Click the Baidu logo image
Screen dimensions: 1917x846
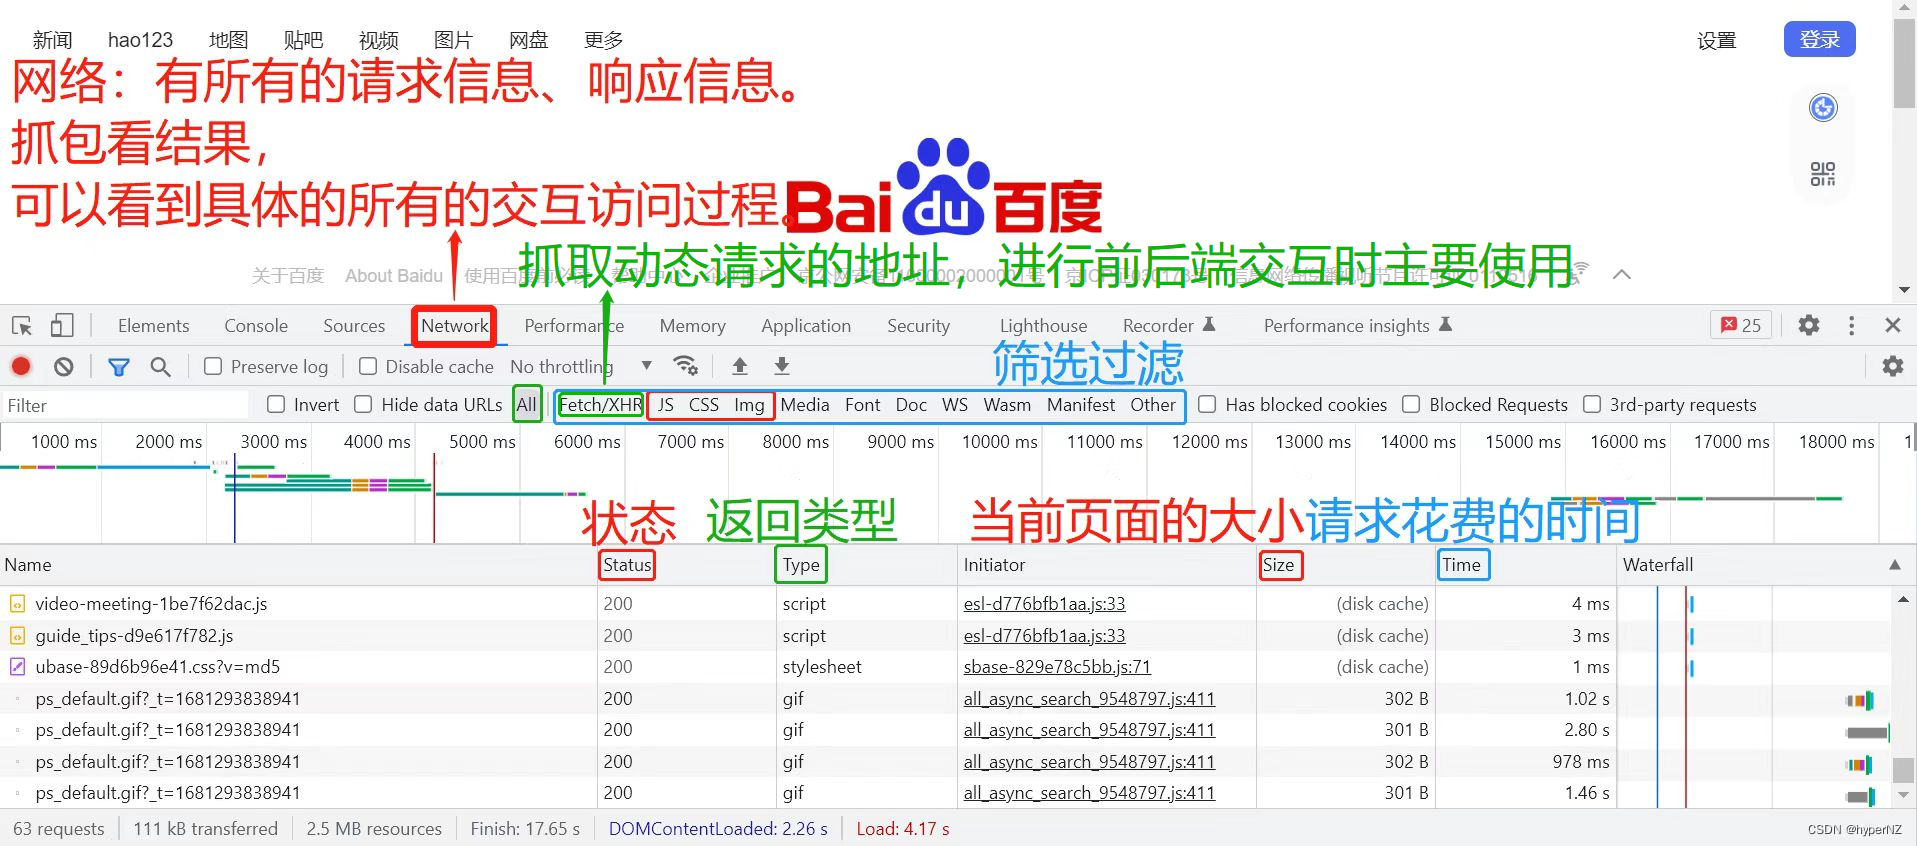[x=945, y=188]
